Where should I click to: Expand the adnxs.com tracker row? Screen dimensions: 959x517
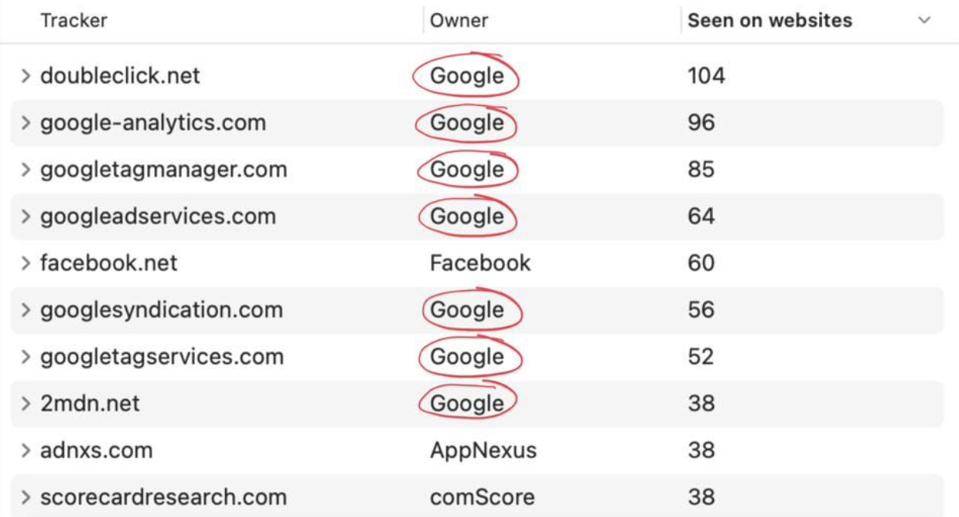[x=26, y=451]
